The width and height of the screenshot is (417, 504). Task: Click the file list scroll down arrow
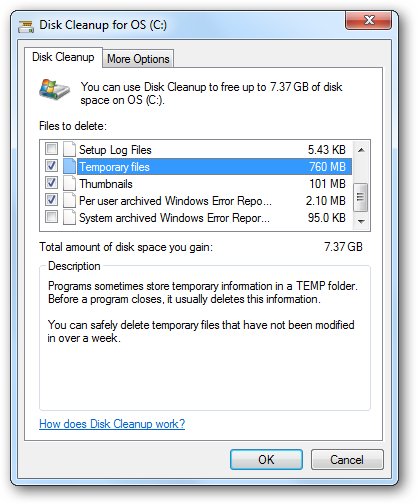[x=361, y=221]
